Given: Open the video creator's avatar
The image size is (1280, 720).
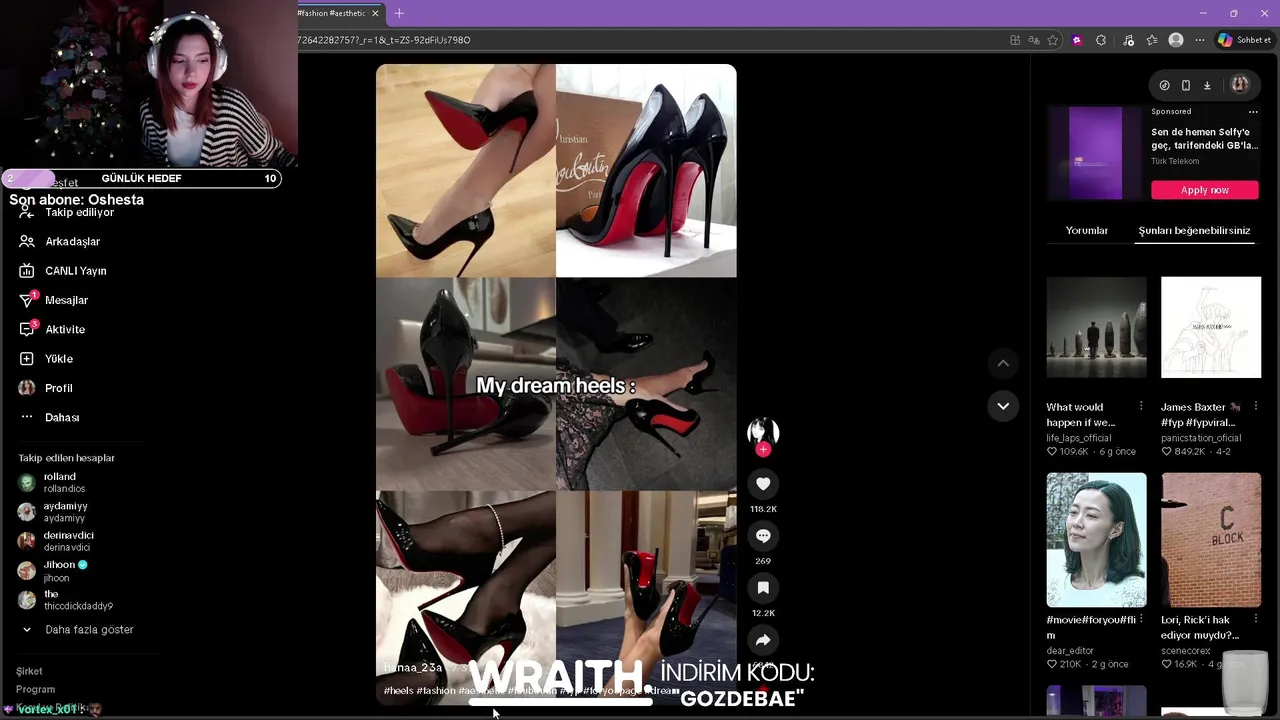Looking at the screenshot, I should [763, 431].
